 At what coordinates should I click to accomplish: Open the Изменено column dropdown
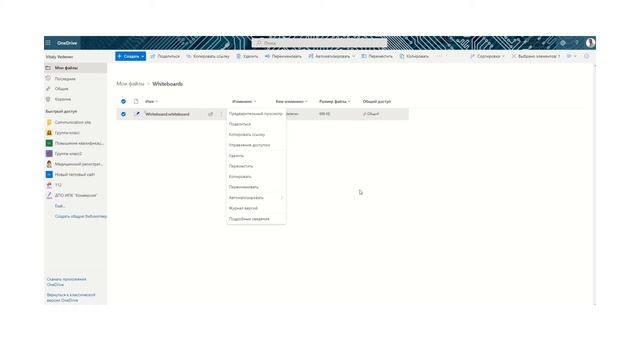coord(244,101)
